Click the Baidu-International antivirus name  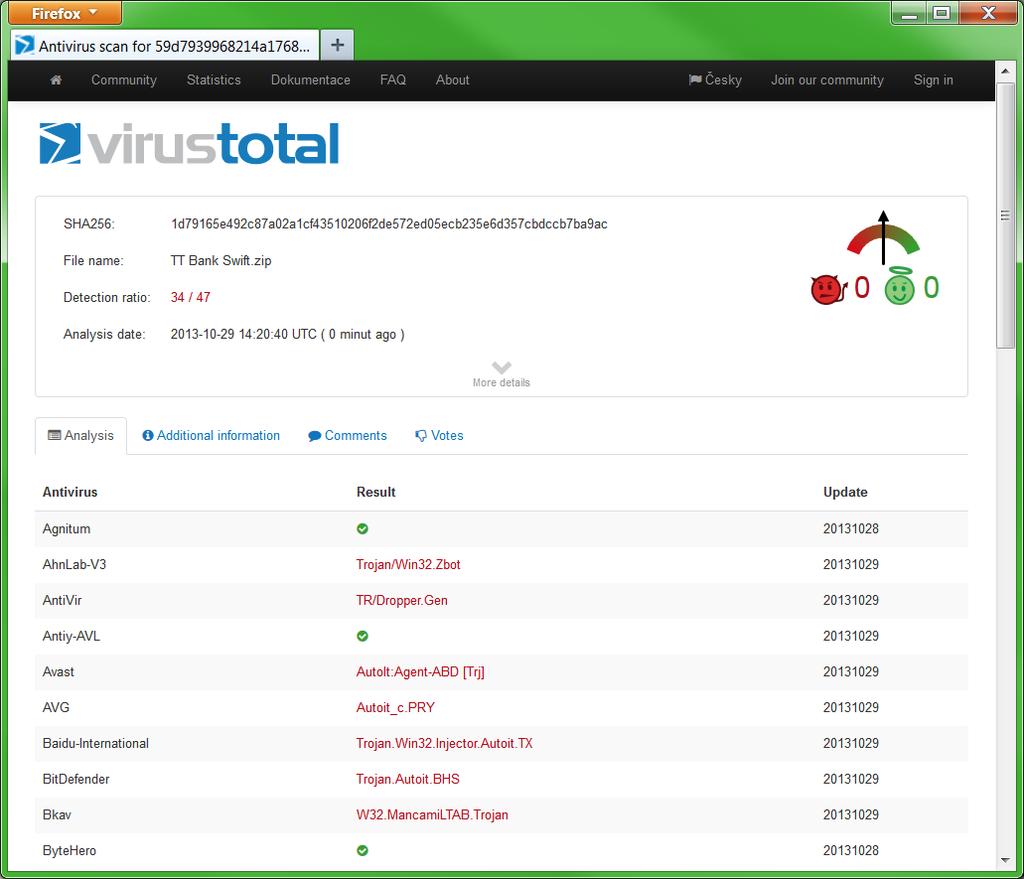coord(95,743)
